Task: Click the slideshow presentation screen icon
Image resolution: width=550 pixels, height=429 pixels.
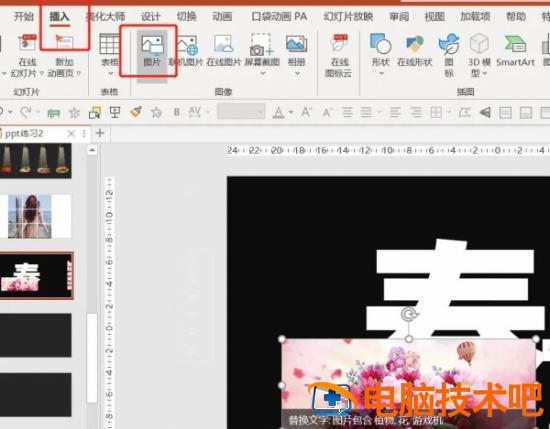Action: [115, 112]
